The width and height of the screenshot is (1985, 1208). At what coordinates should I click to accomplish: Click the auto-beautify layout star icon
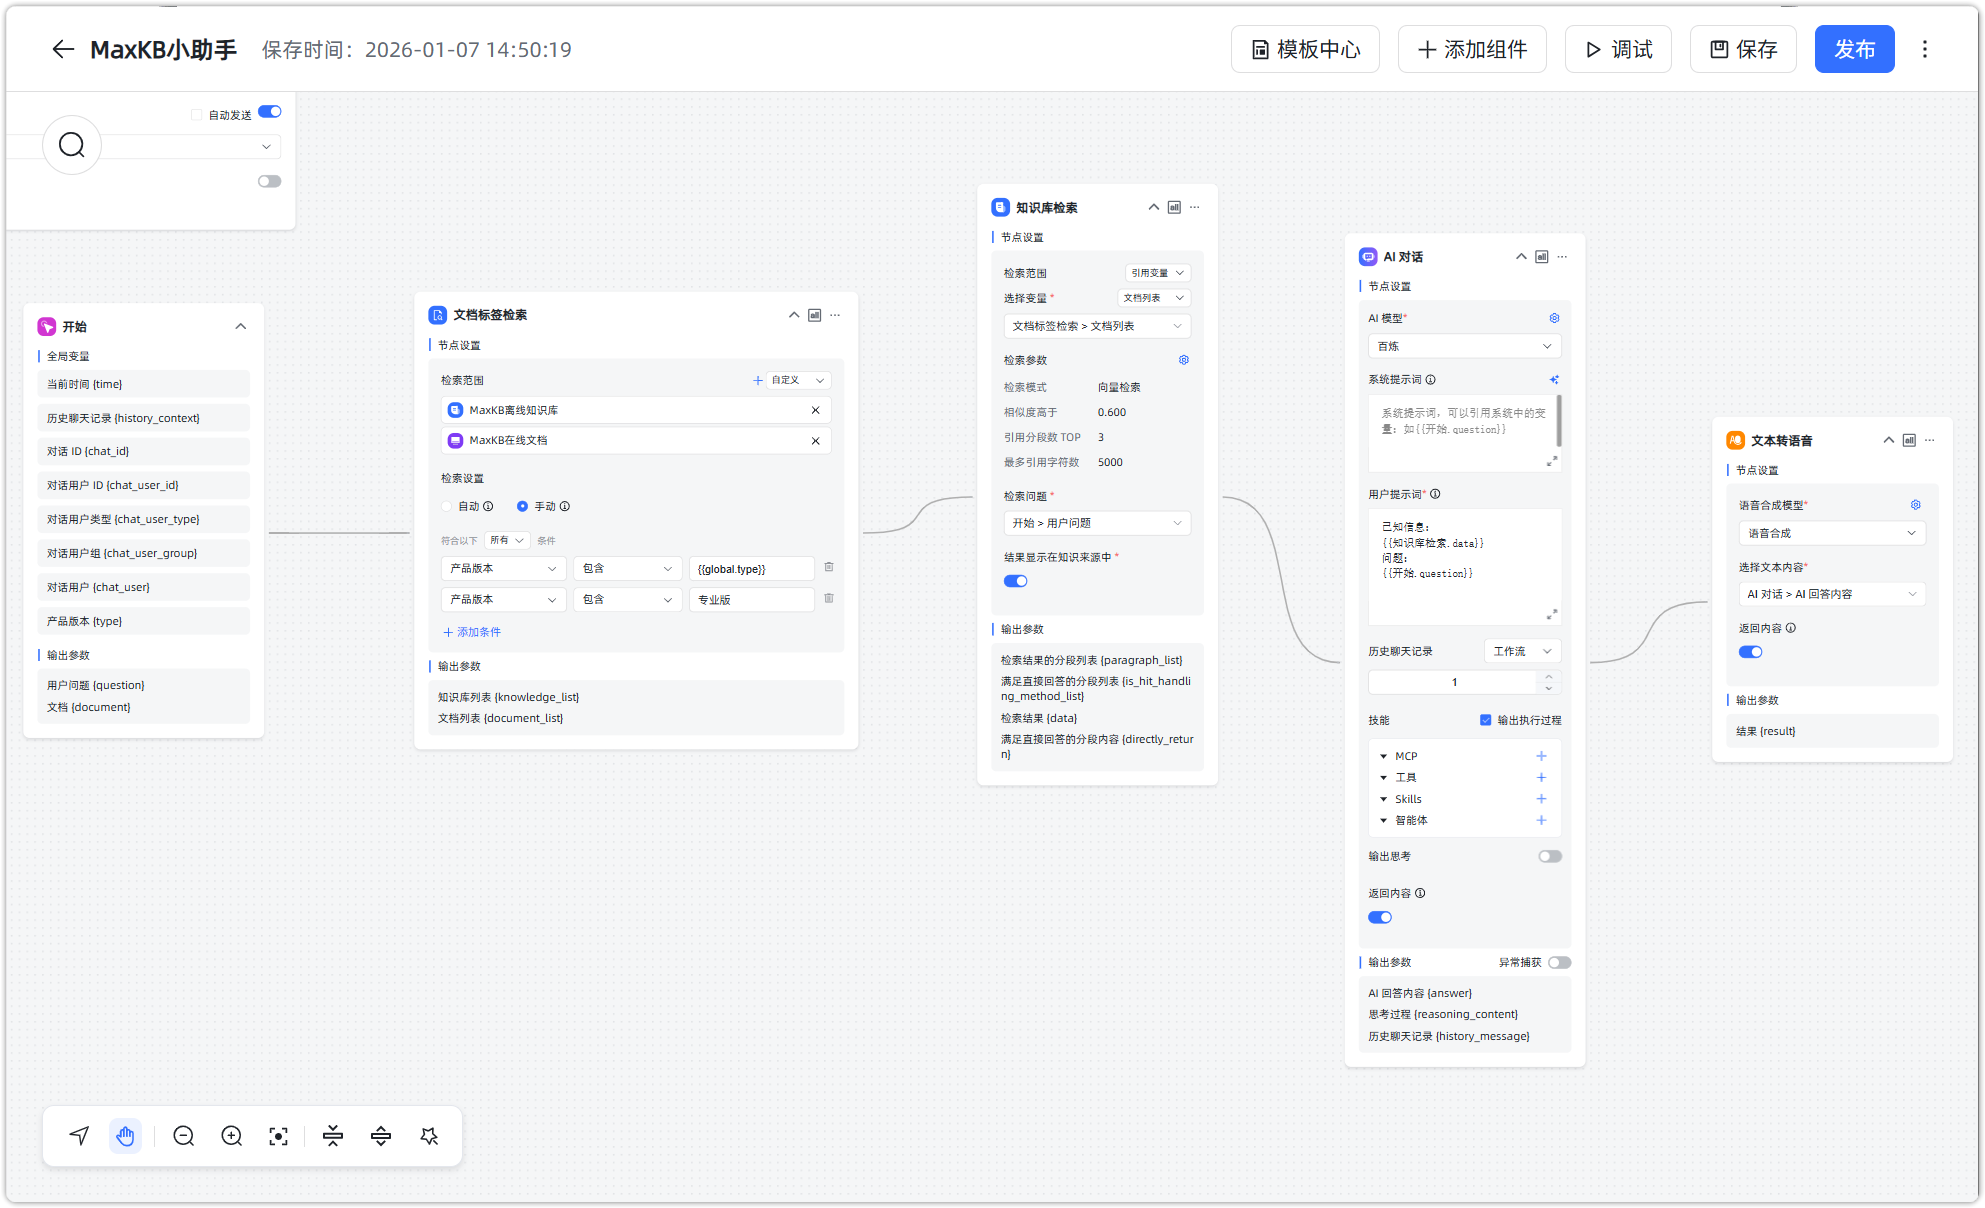click(x=429, y=1136)
